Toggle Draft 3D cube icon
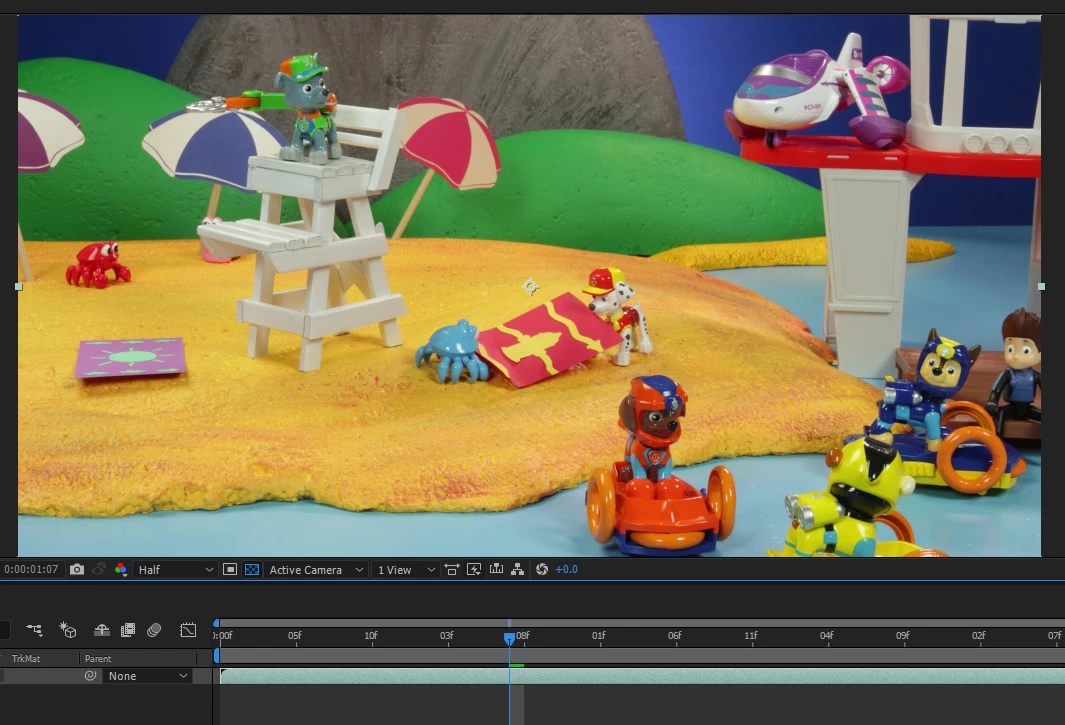This screenshot has width=1065, height=725. point(68,630)
